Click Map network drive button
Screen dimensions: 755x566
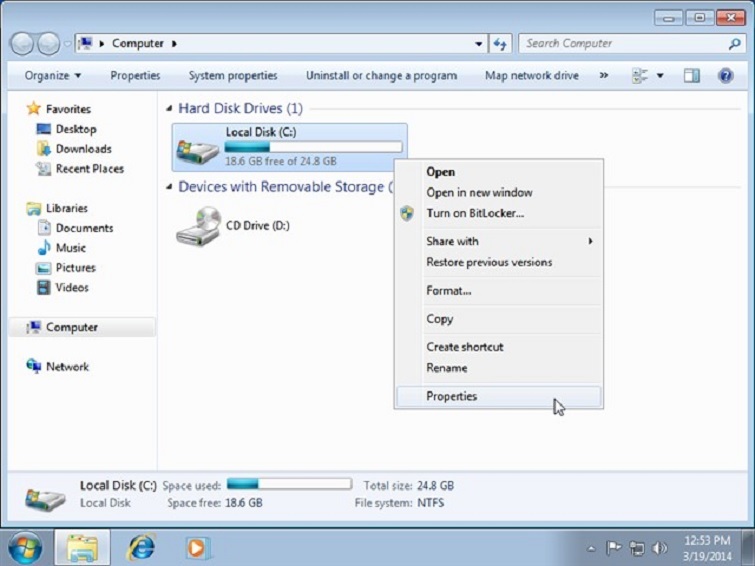click(532, 76)
